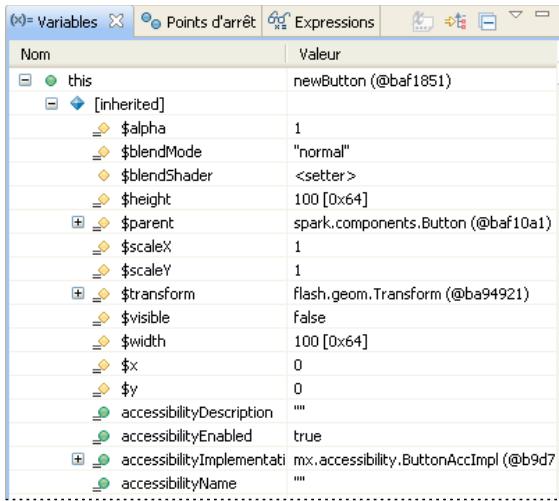Screen dimensions: 559x501
Task: Click the 'true' value of accessibilityEnabled
Action: pos(307,436)
